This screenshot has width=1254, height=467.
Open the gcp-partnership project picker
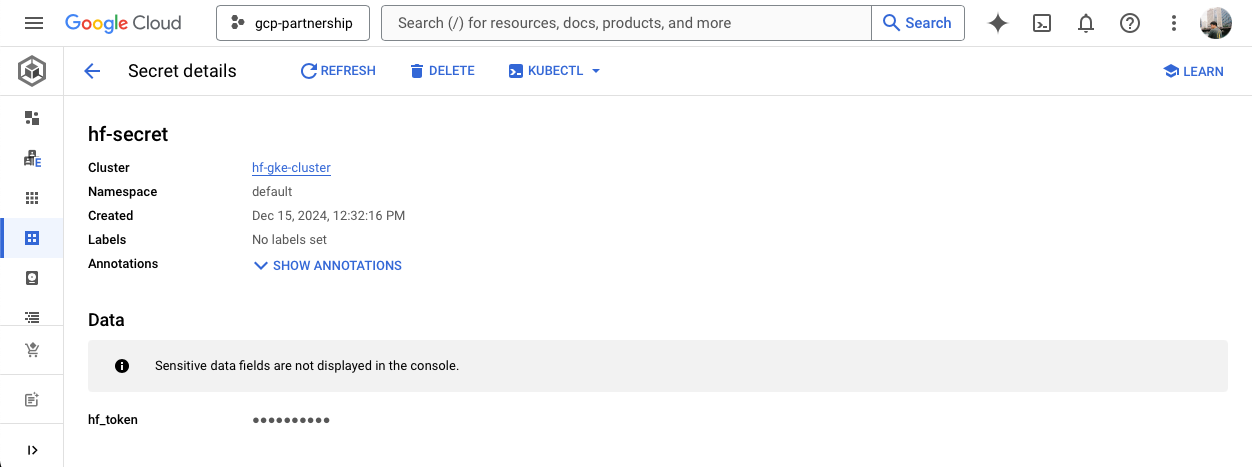pyautogui.click(x=292, y=23)
